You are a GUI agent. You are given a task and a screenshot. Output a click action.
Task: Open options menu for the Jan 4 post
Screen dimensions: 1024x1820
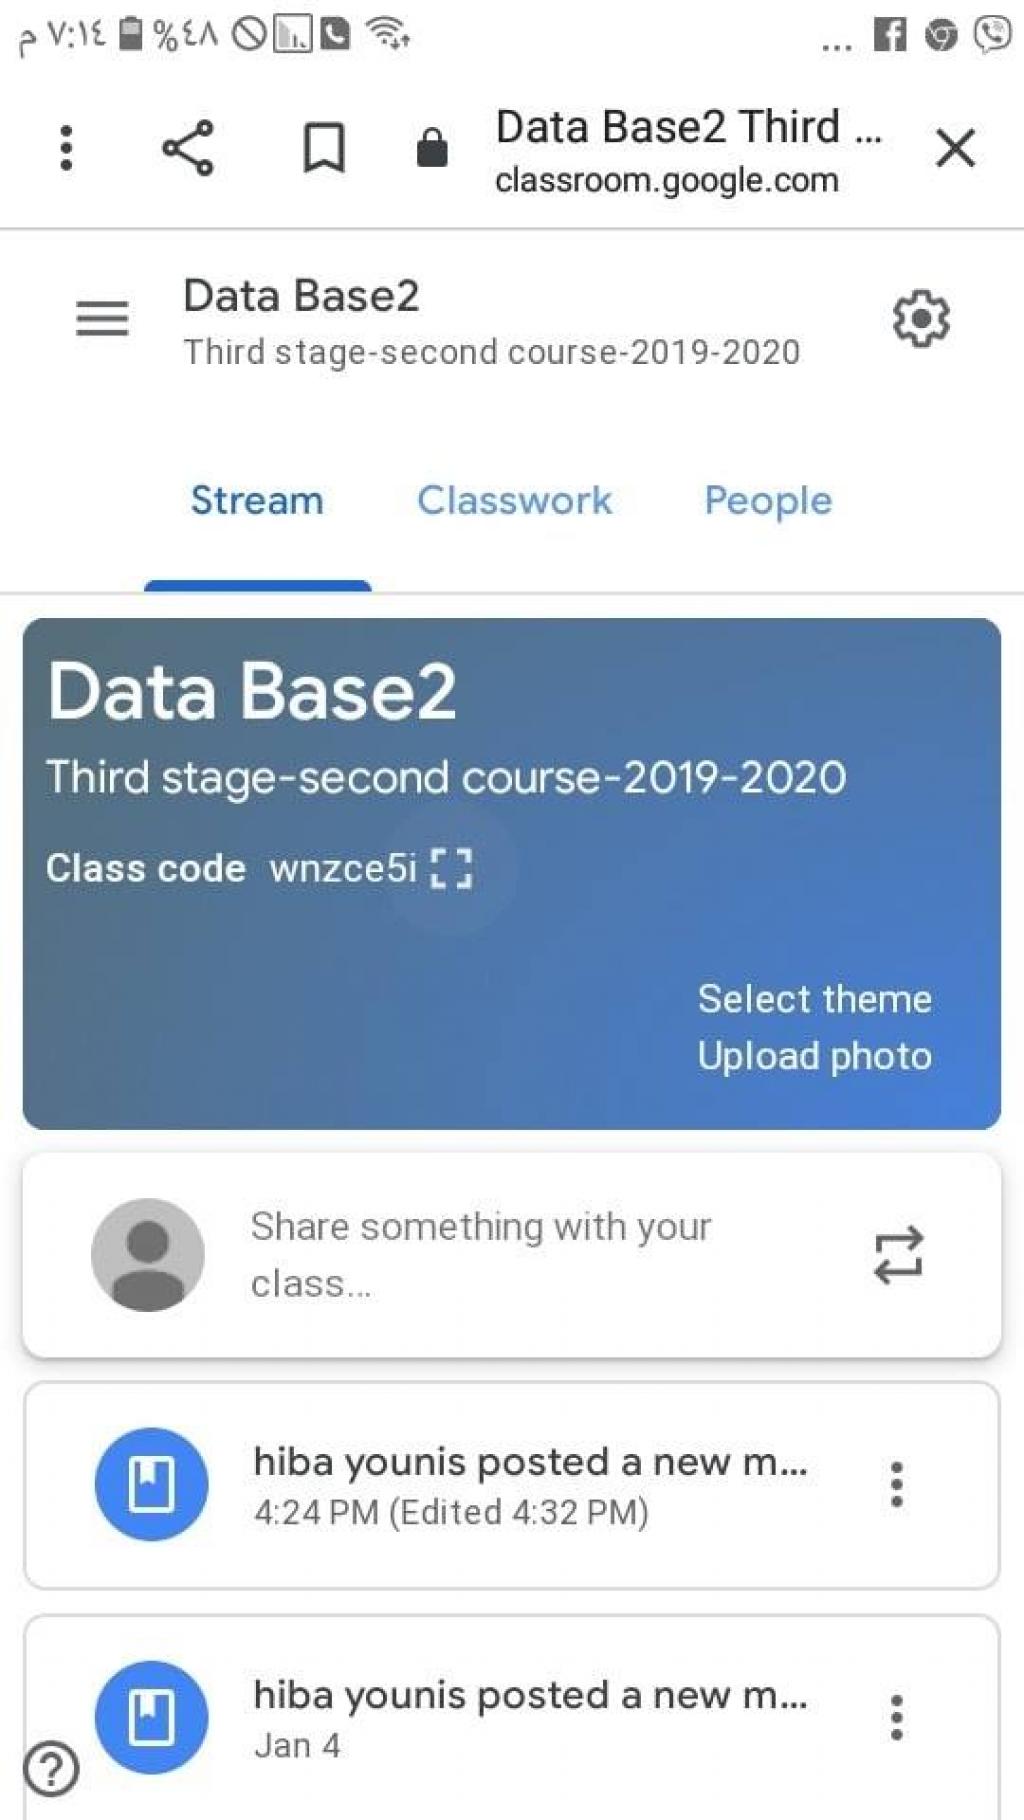897,1717
